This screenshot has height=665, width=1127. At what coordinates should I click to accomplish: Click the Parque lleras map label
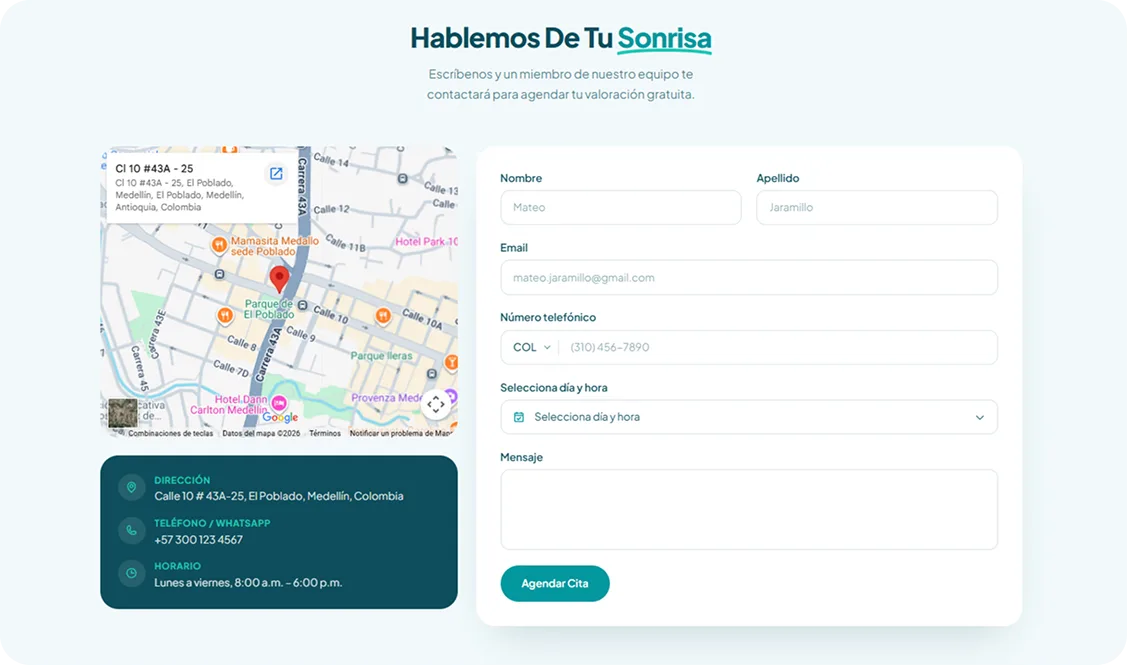coord(382,356)
